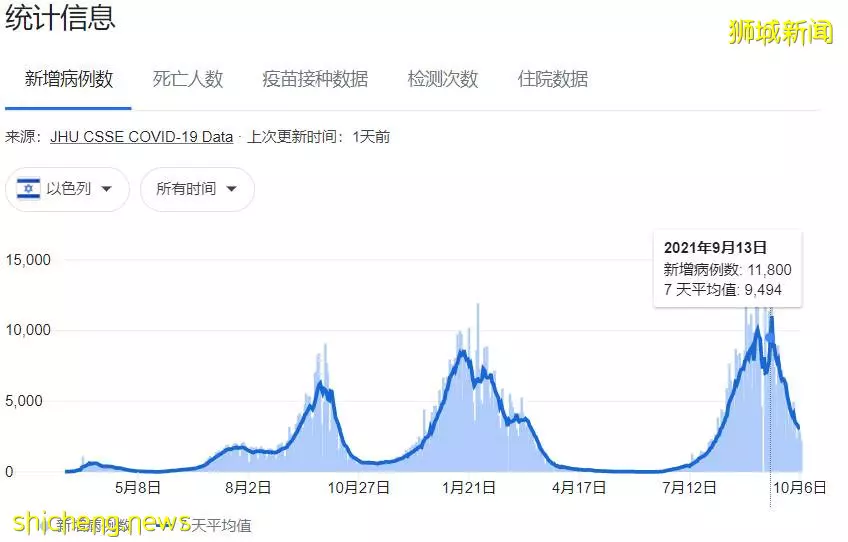
Task: Select the highlighted data point on the chart line
Action: [770, 338]
